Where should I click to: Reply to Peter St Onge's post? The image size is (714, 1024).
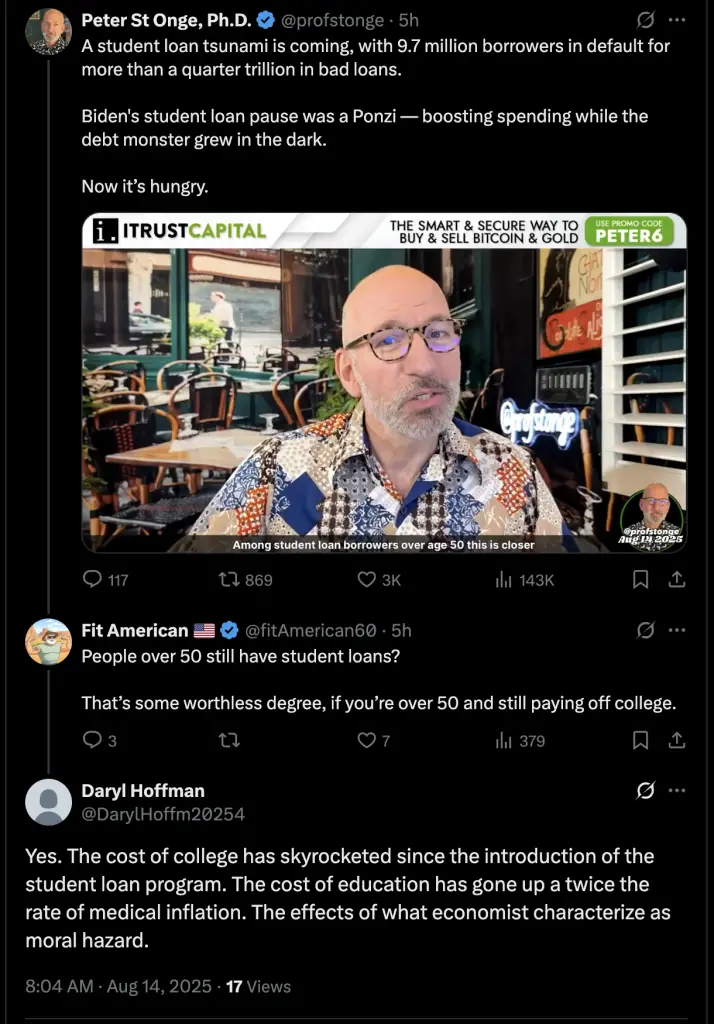click(x=105, y=579)
